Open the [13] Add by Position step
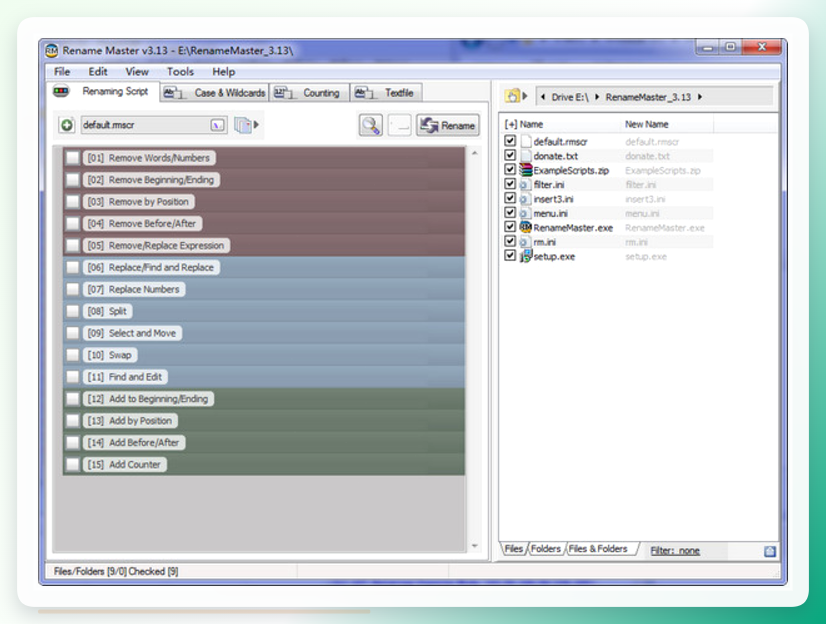 [x=130, y=421]
